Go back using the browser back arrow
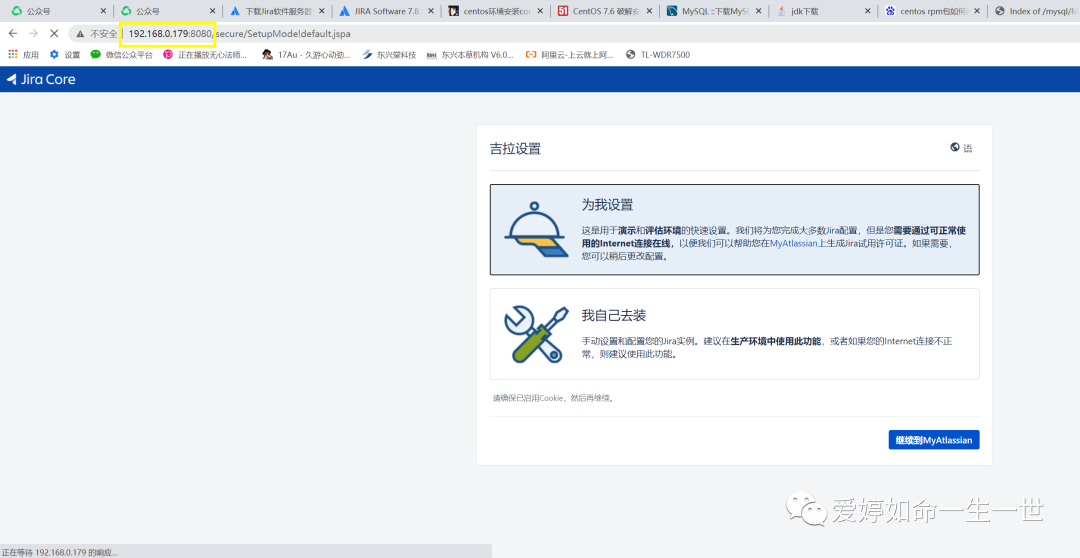1080x558 pixels. [x=13, y=33]
